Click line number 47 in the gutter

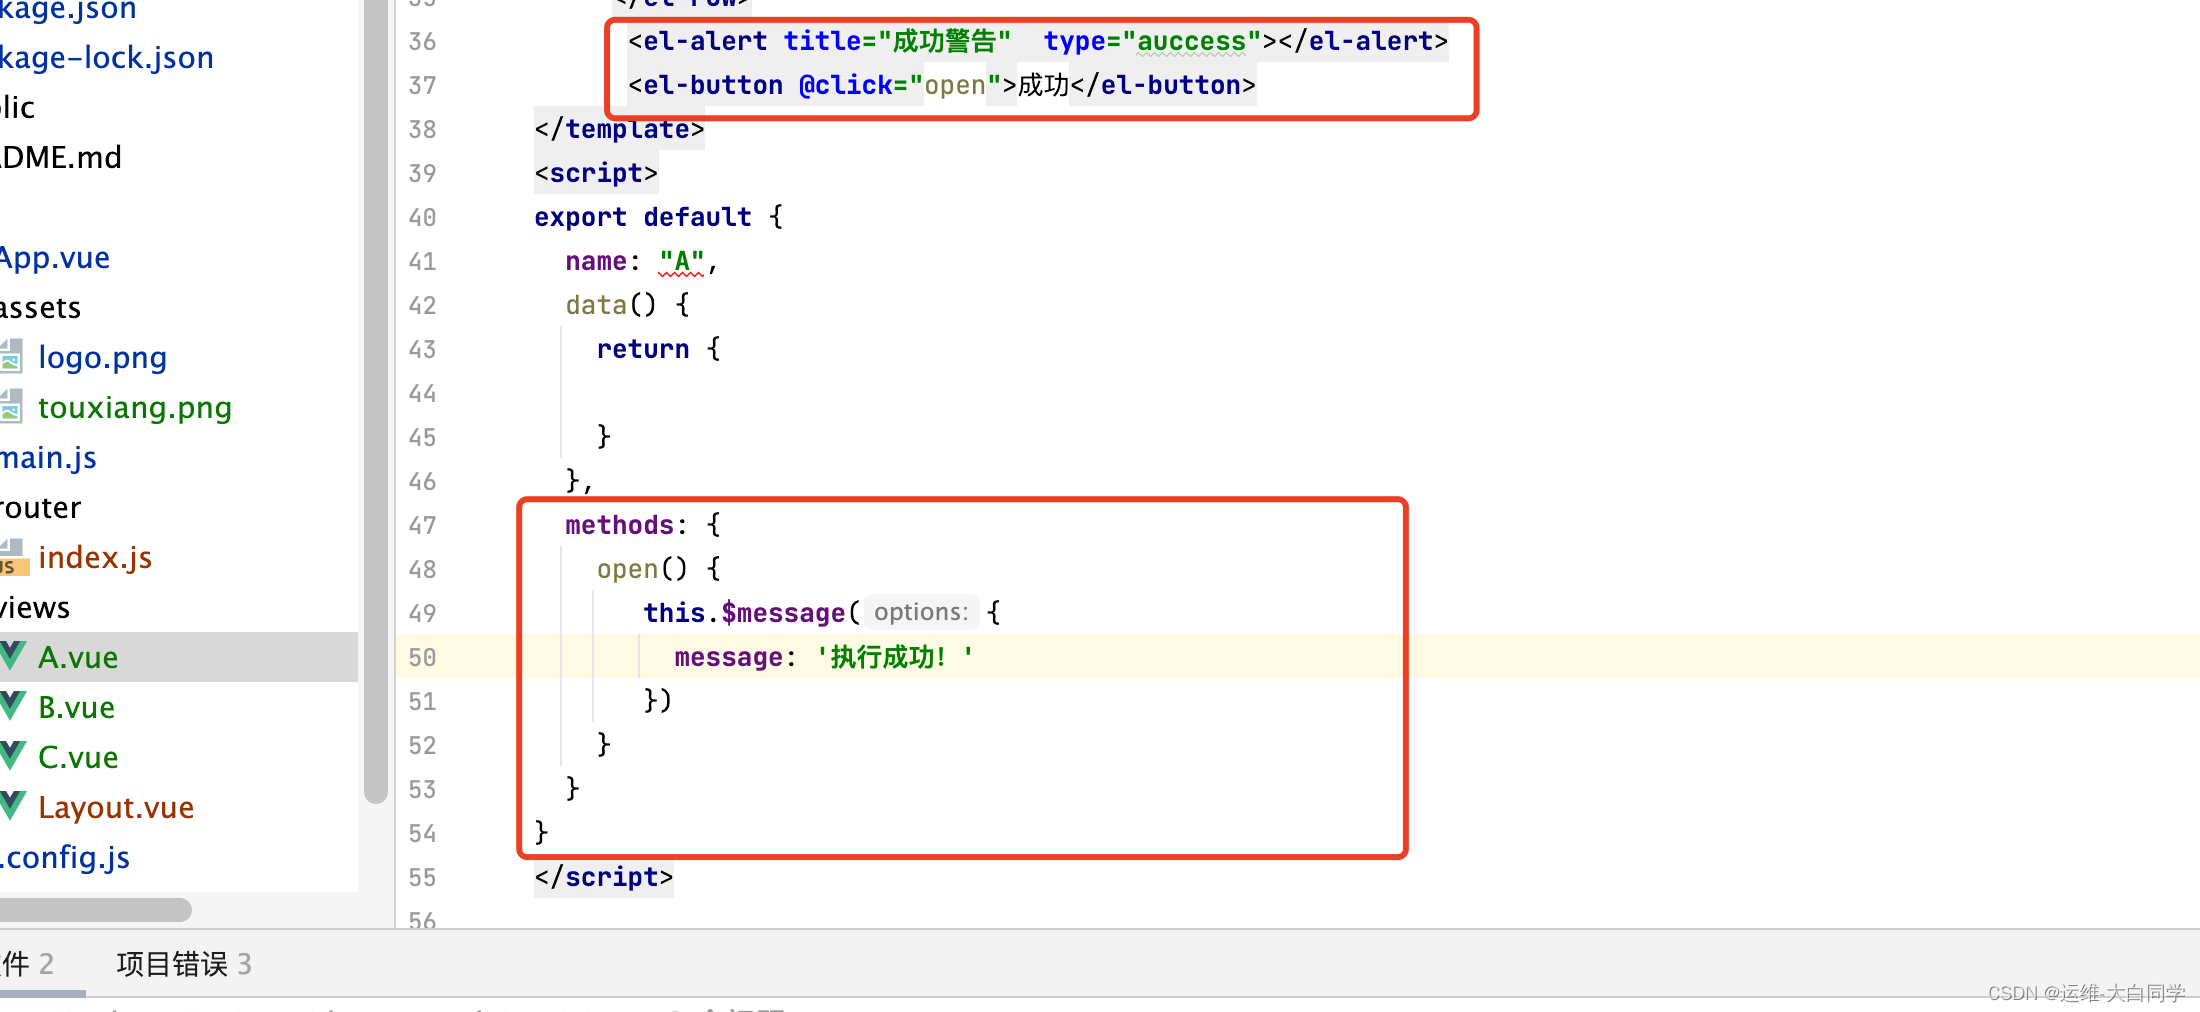tap(422, 525)
